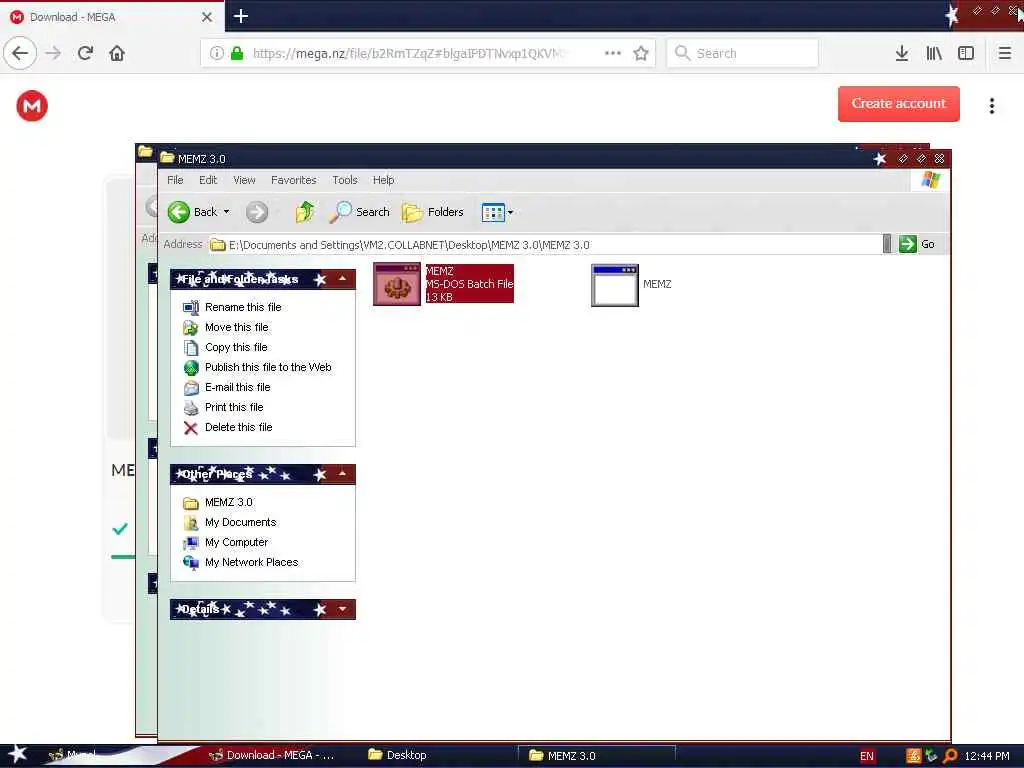This screenshot has height=768, width=1024.
Task: Collapse the File and Folder Tasks panel
Action: tap(343, 279)
